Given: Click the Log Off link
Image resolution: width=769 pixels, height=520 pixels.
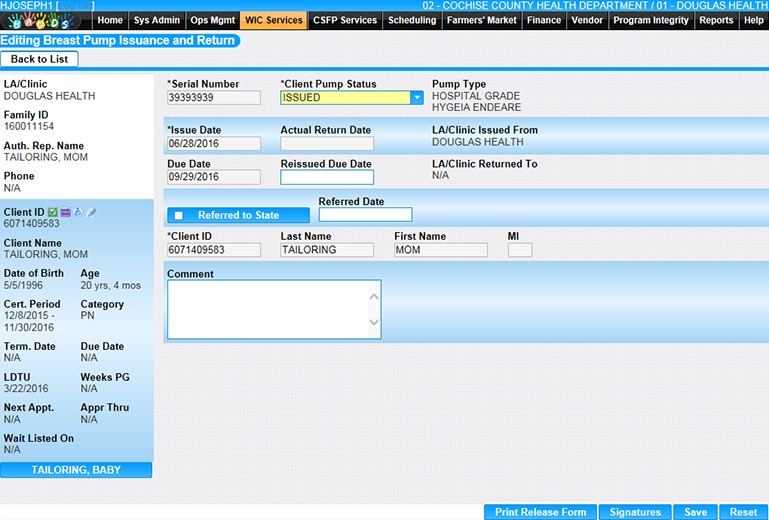Looking at the screenshot, I should (x=72, y=6).
